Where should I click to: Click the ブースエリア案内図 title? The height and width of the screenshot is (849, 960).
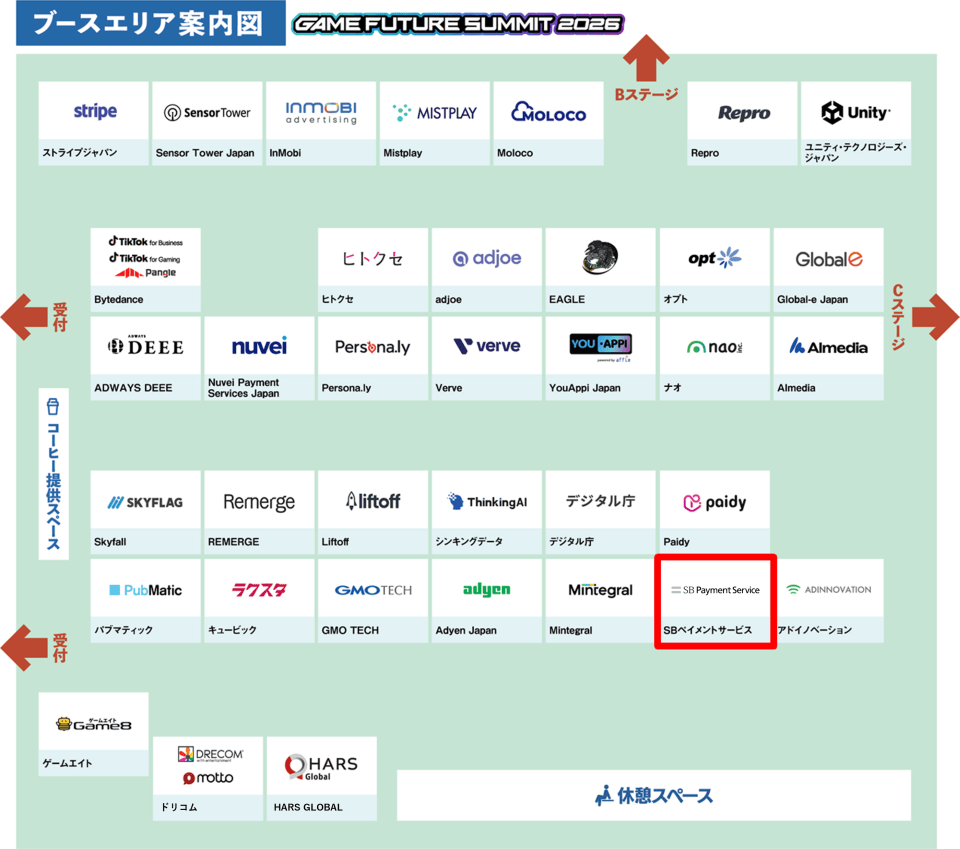coord(151,23)
